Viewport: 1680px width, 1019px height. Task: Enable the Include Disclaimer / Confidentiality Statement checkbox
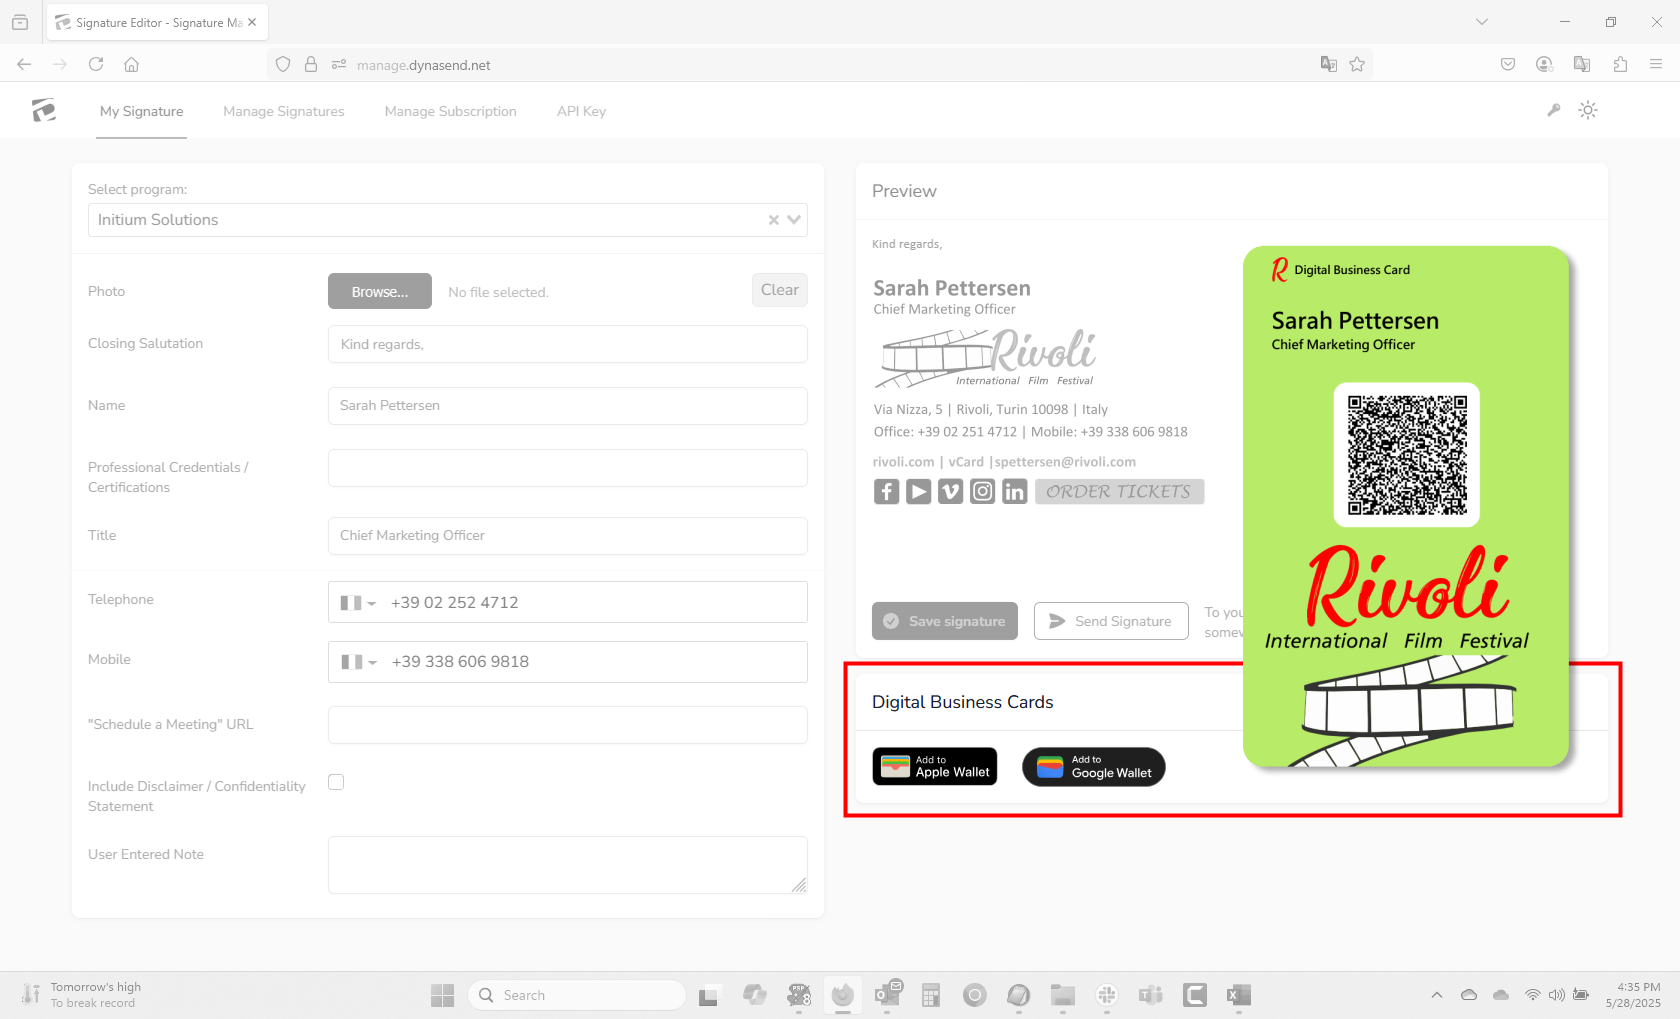pyautogui.click(x=336, y=782)
